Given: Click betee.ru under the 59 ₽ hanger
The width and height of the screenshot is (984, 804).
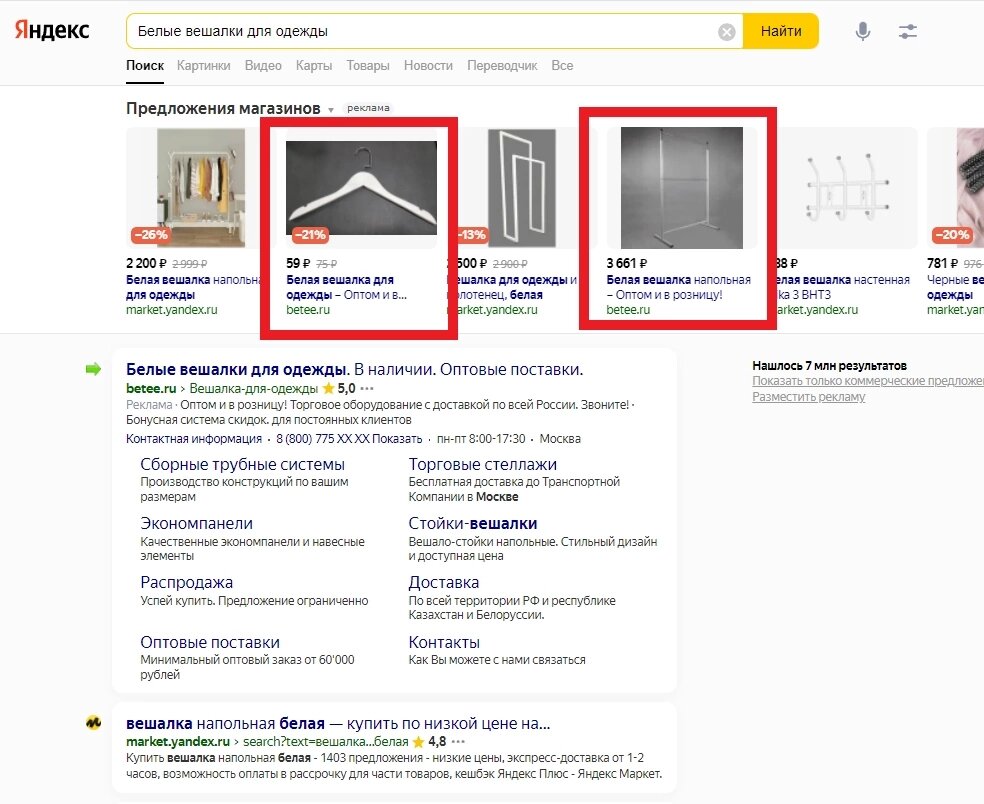Looking at the screenshot, I should pos(308,310).
